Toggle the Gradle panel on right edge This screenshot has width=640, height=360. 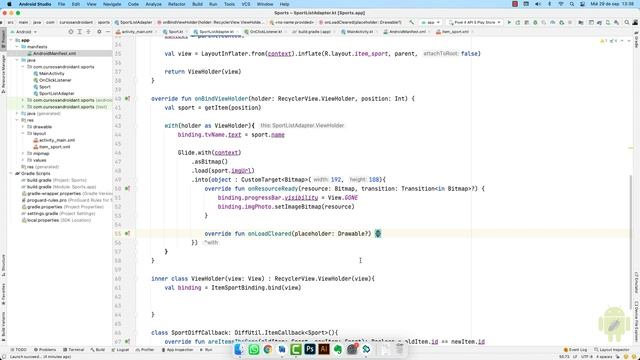pos(636,39)
